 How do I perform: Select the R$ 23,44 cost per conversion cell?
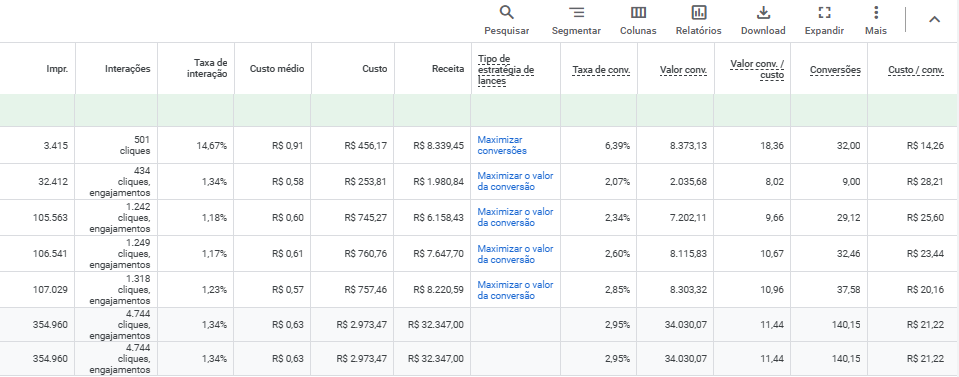coord(925,254)
